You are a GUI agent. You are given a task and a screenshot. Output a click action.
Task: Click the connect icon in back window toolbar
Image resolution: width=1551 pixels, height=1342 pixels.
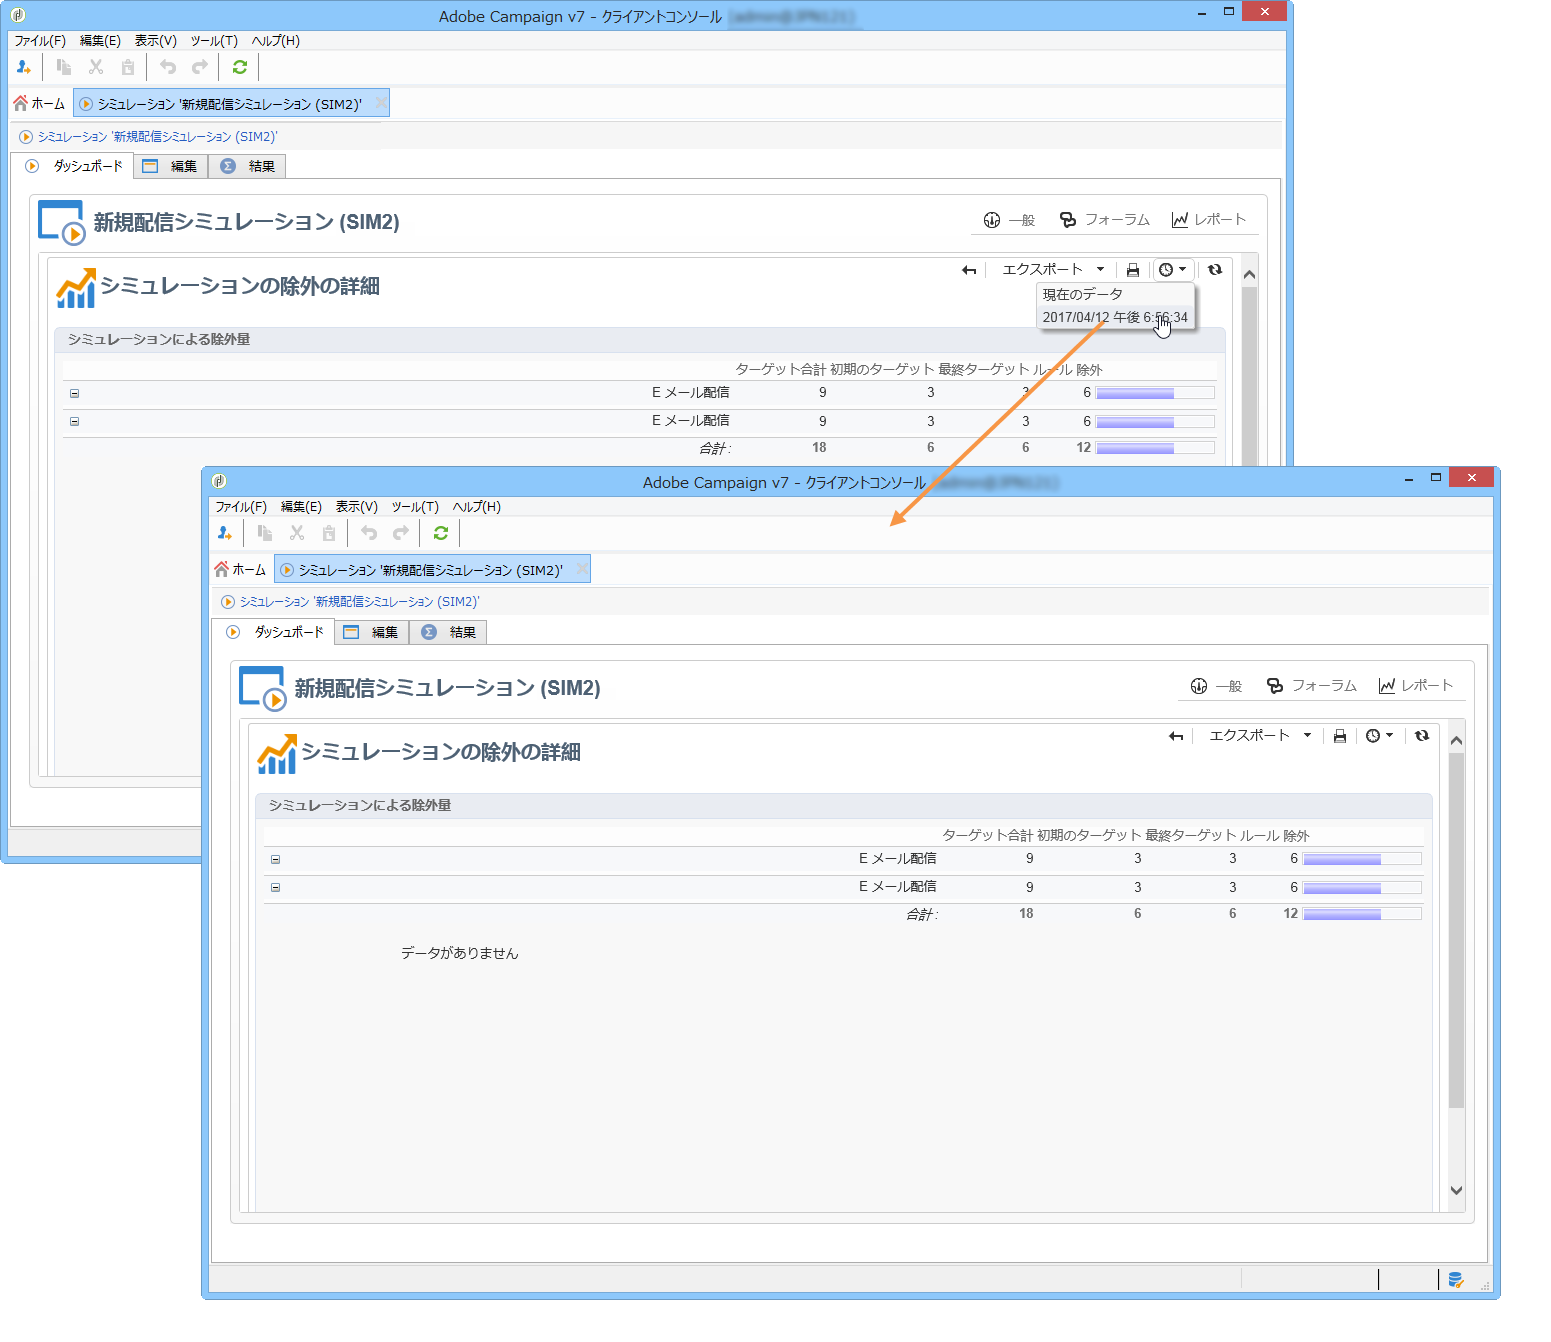click(24, 67)
